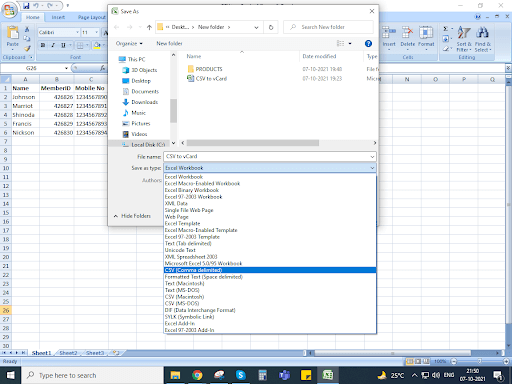This screenshot has height=384, width=512.
Task: Open the font name Calibri dropdown
Action: [77, 32]
